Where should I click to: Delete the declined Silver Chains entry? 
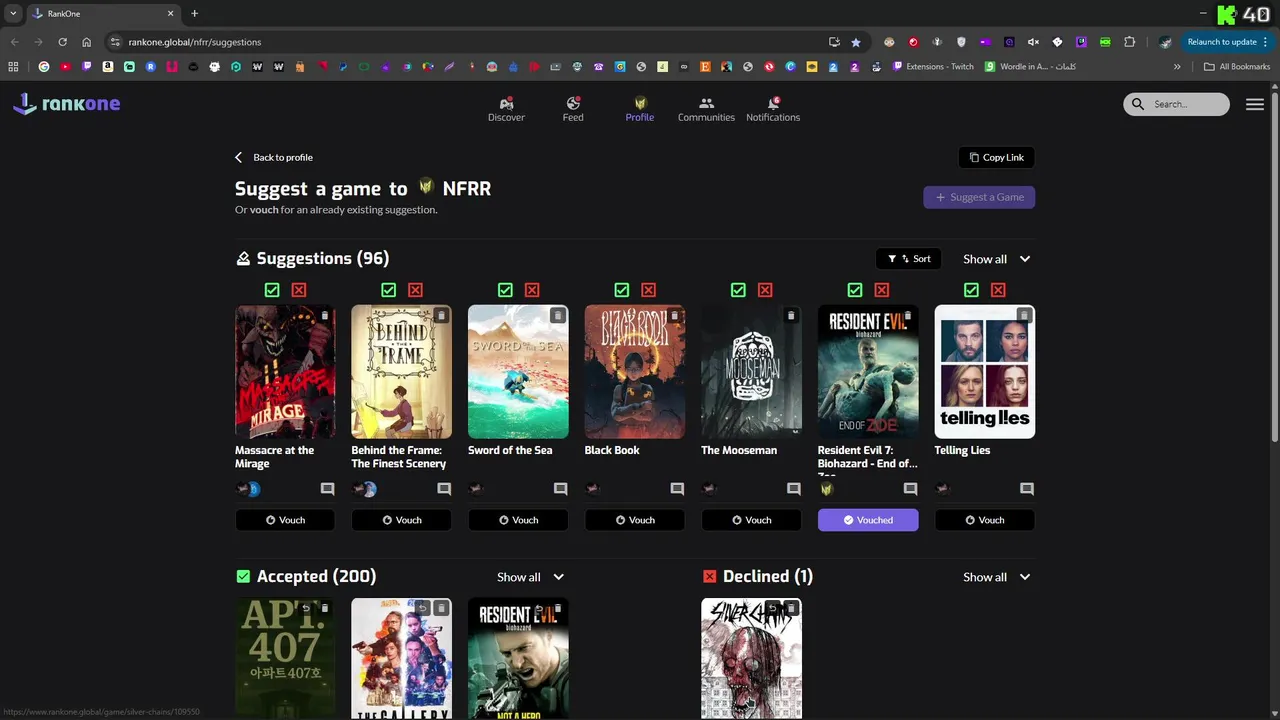tap(791, 608)
